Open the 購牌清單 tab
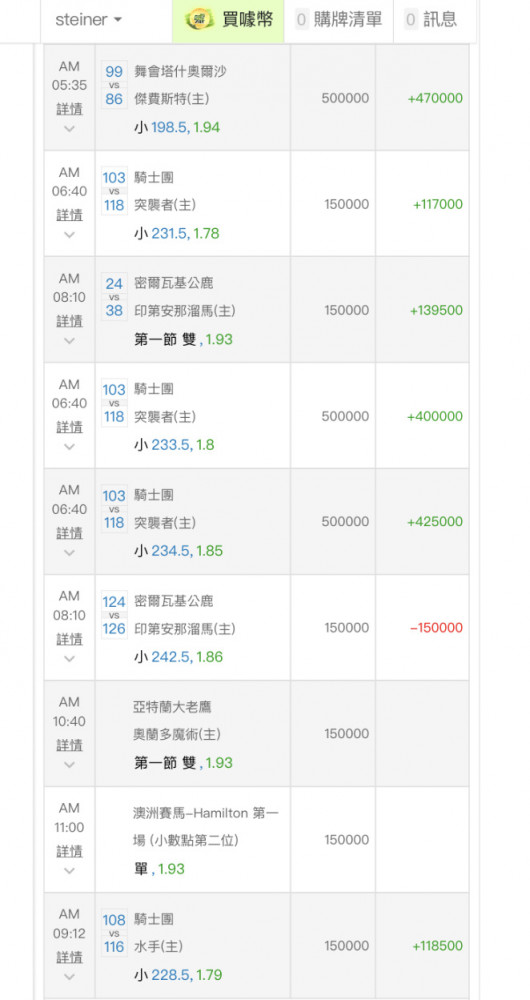The height and width of the screenshot is (1000, 530). [x=339, y=21]
